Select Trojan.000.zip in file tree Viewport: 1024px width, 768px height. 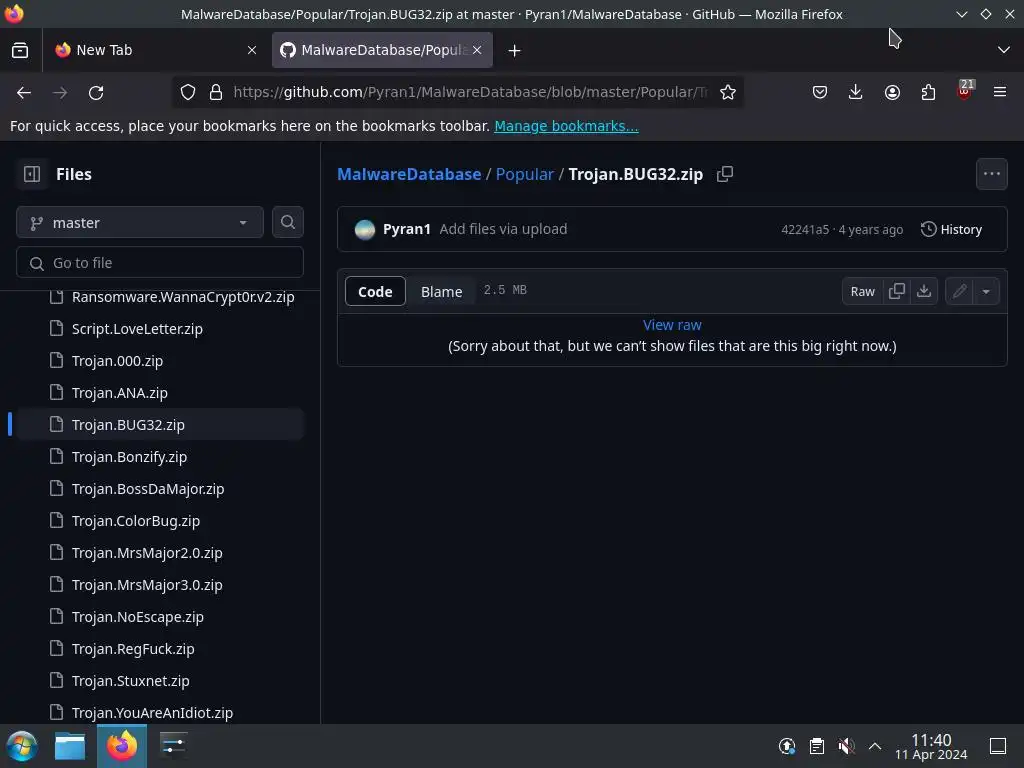(160, 360)
